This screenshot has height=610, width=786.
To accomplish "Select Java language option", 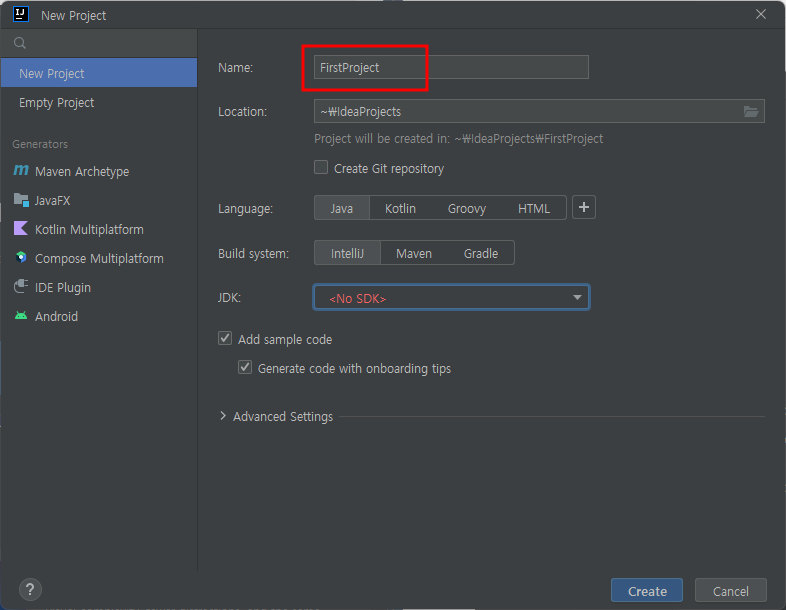I will pos(342,208).
